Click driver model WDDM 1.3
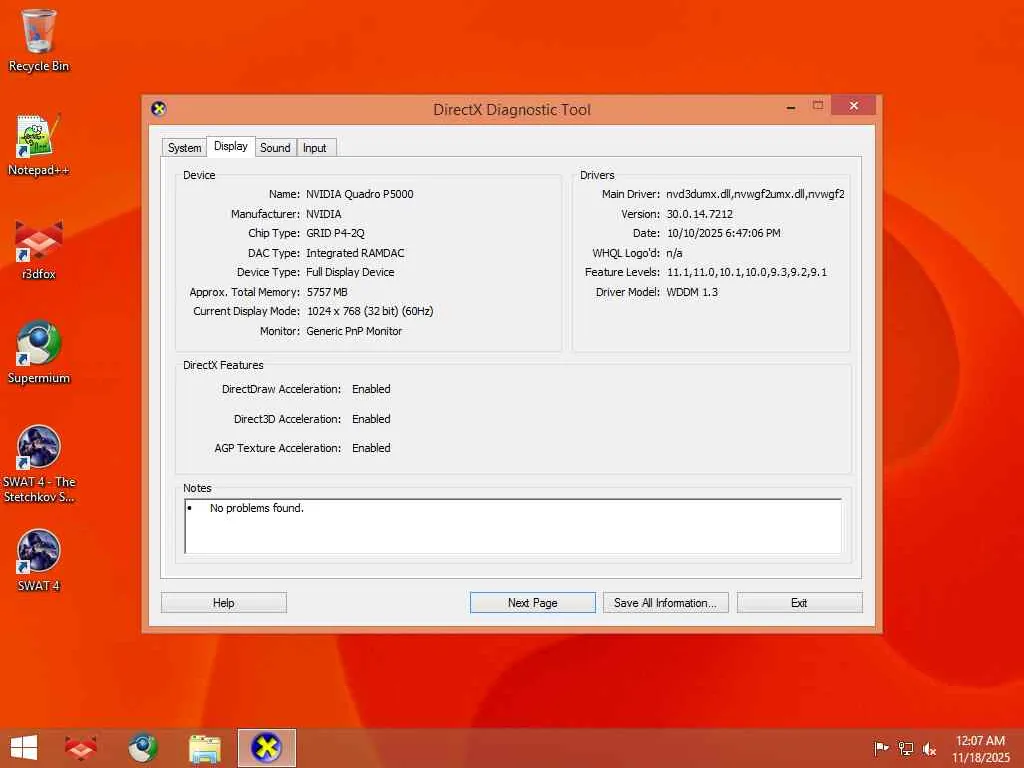This screenshot has height=768, width=1024. point(692,292)
